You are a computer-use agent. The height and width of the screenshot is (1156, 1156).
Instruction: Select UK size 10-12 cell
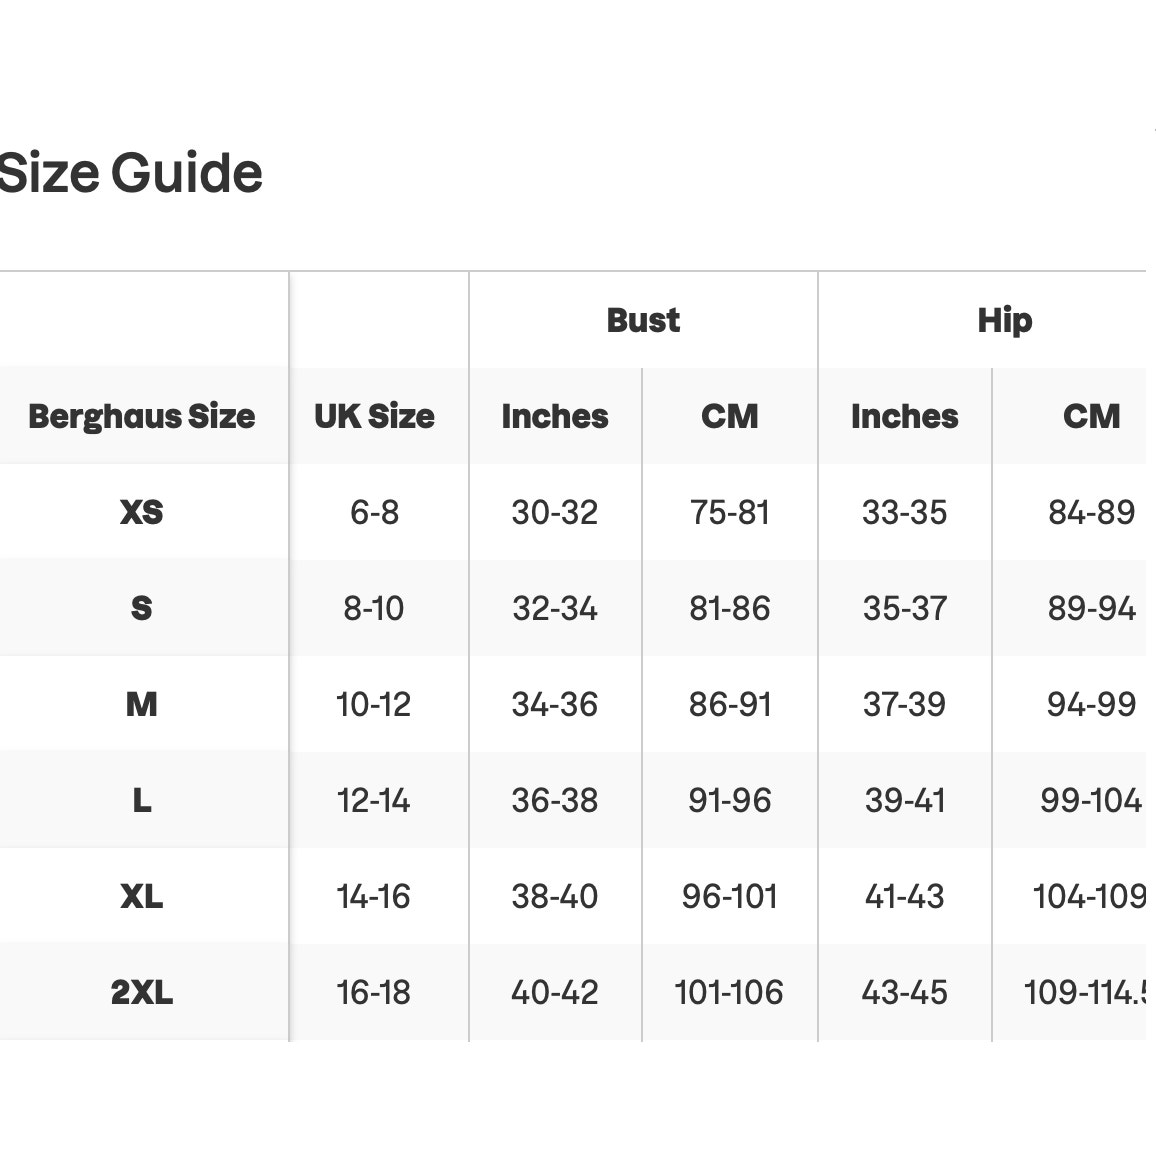(x=374, y=704)
